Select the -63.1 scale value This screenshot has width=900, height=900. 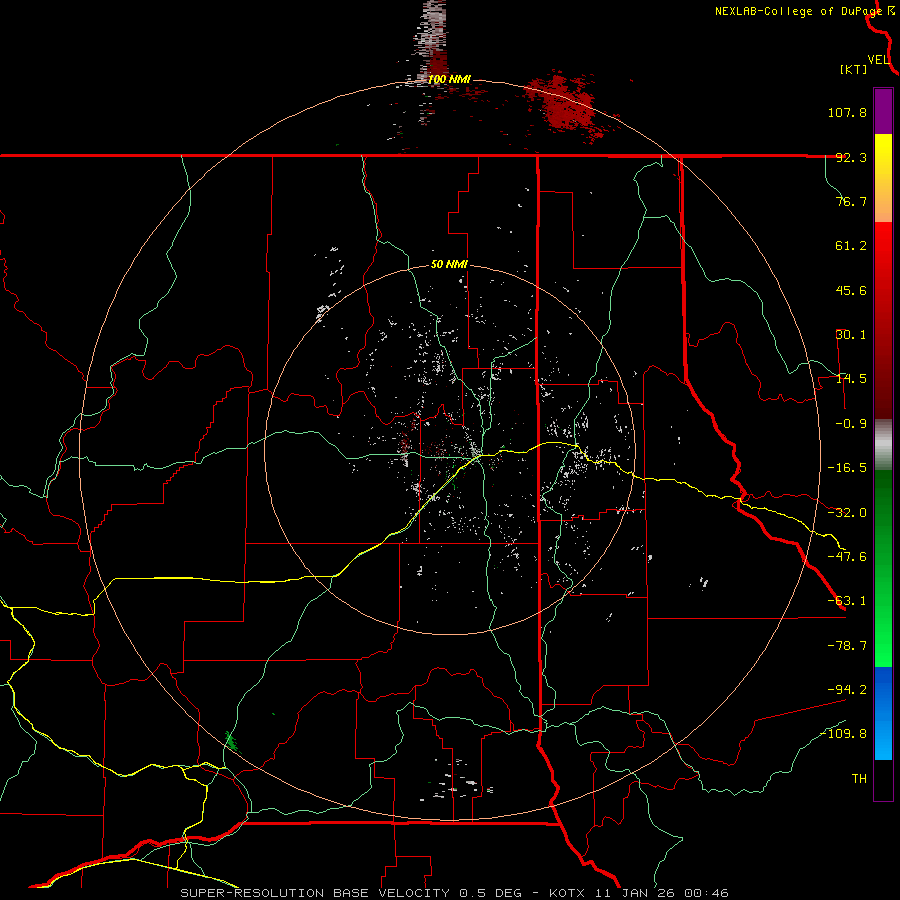tap(847, 601)
